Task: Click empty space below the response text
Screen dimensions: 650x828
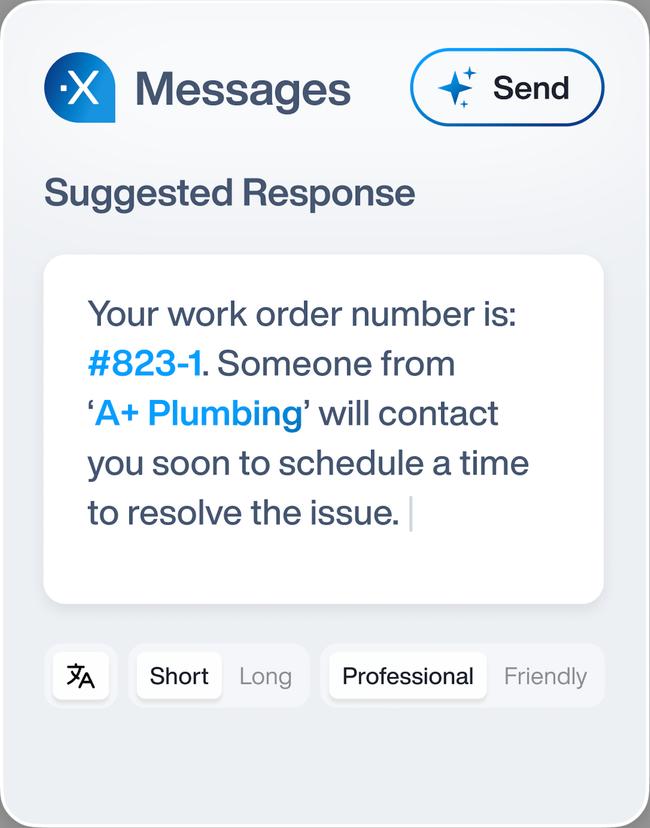Action: [323, 568]
